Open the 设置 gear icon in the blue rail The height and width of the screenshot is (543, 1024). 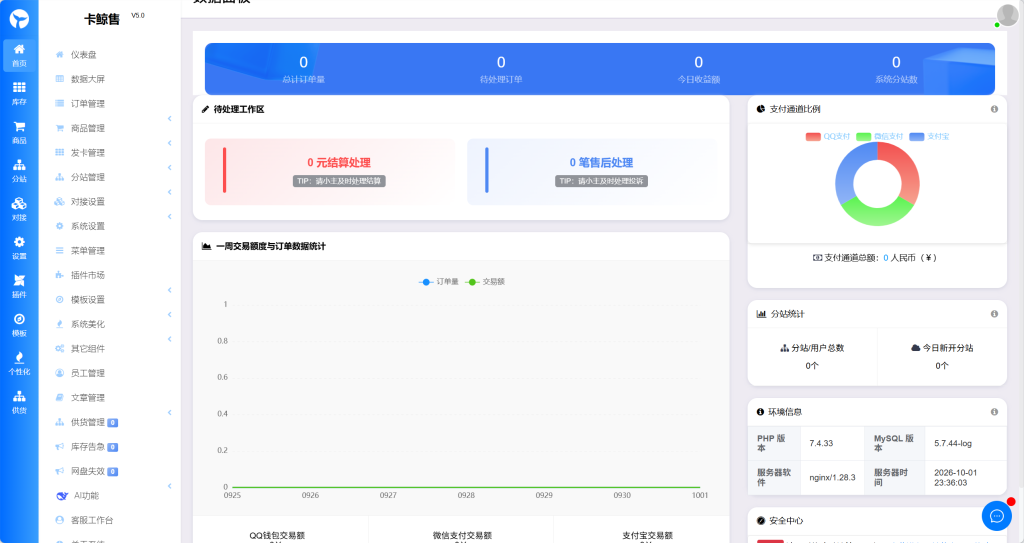(20, 248)
